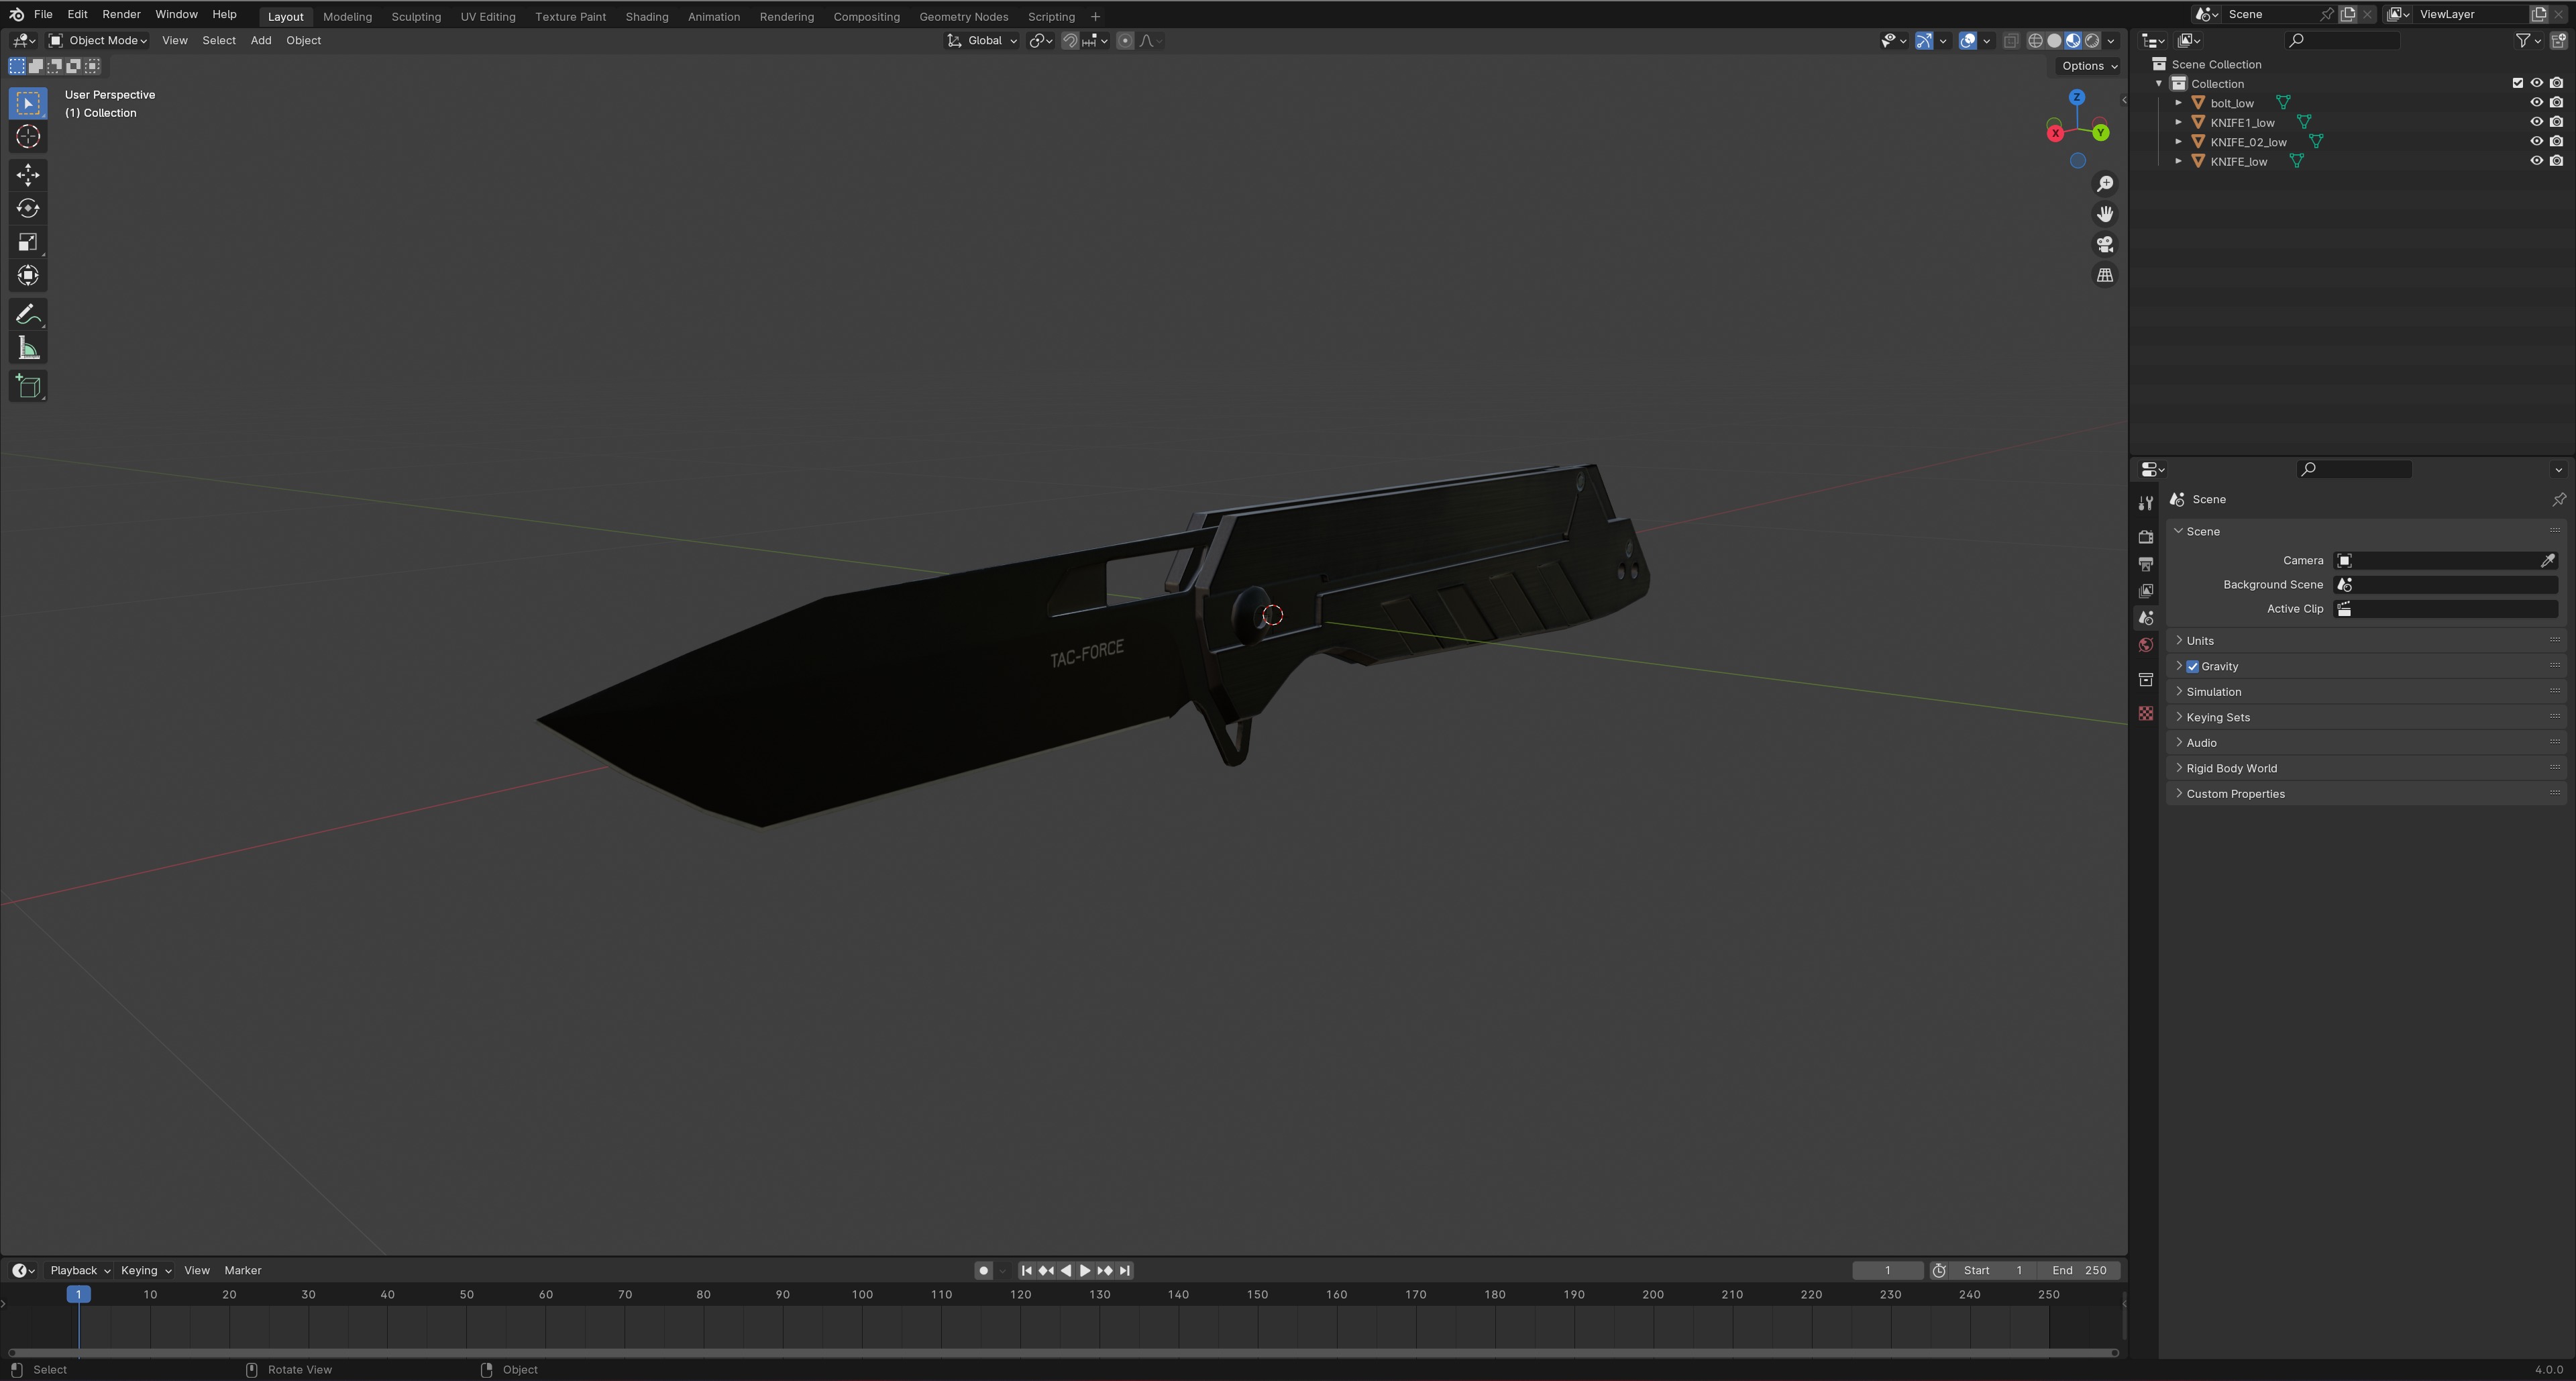The width and height of the screenshot is (2576, 1381).
Task: Toggle snapping magnet icon
Action: pos(1070,41)
